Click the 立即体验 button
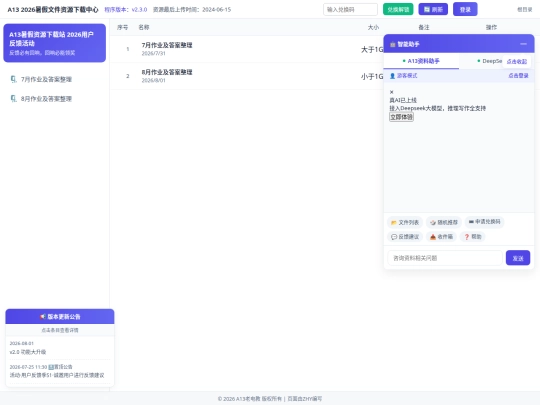 (x=401, y=117)
